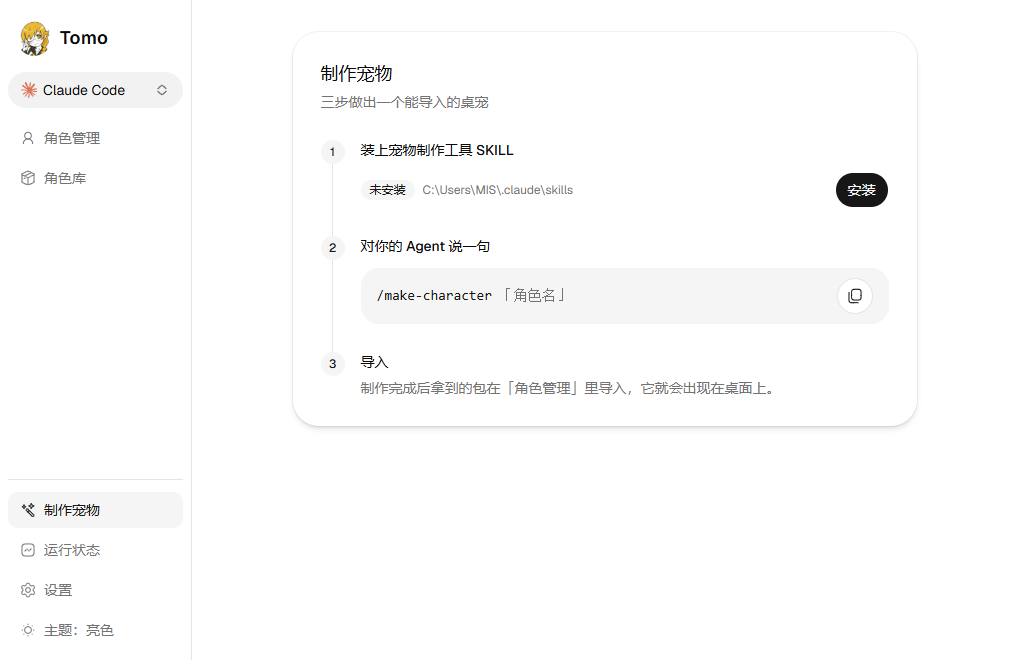The height and width of the screenshot is (660, 1017).
Task: Click the Tomo avatar logo
Action: (34, 38)
